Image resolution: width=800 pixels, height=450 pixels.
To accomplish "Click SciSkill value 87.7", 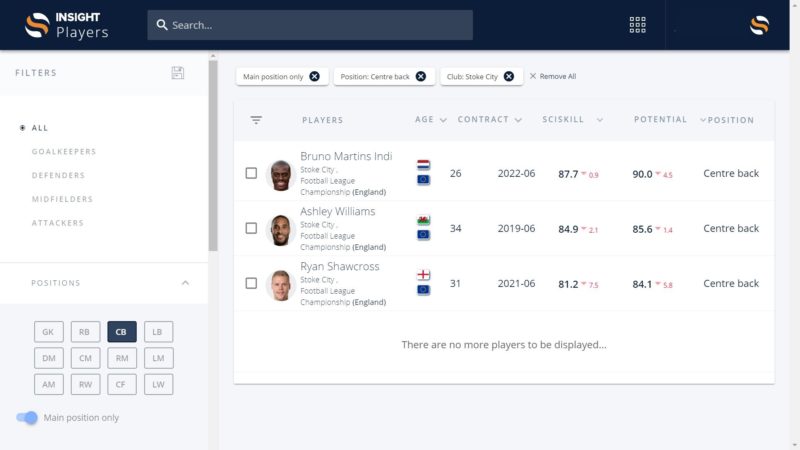I will pyautogui.click(x=568, y=174).
